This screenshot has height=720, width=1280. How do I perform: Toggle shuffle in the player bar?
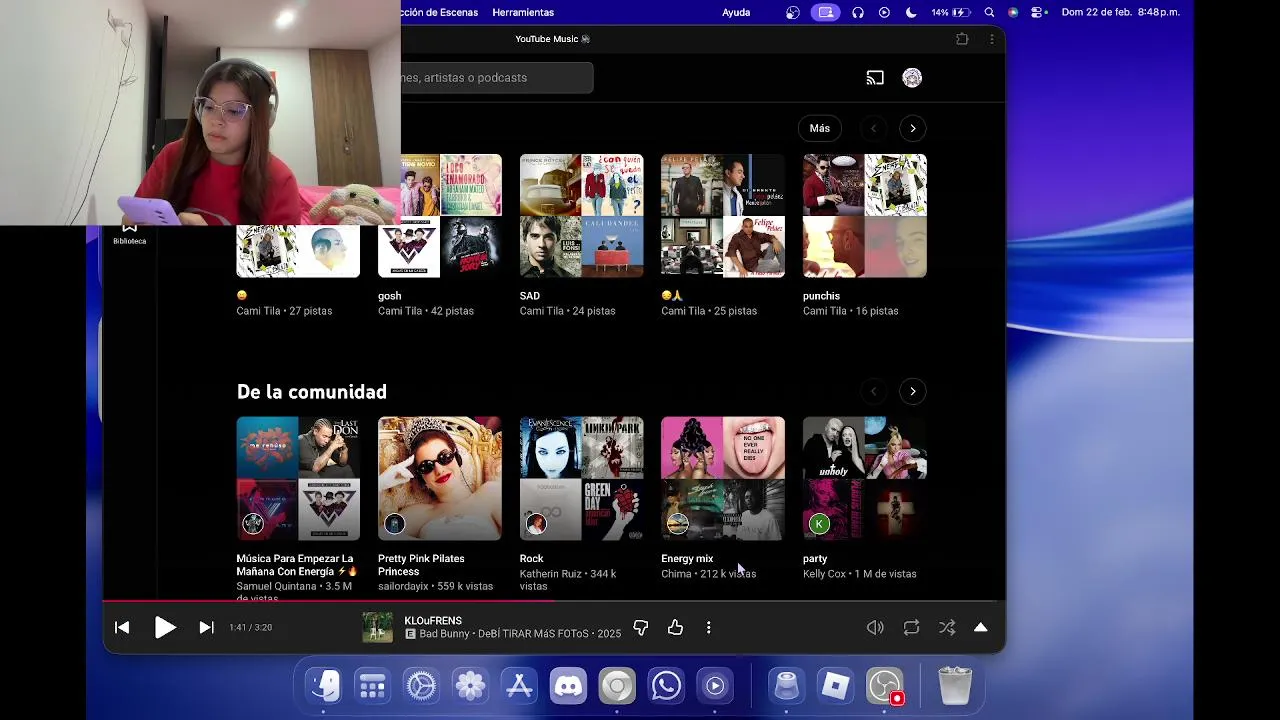[947, 627]
